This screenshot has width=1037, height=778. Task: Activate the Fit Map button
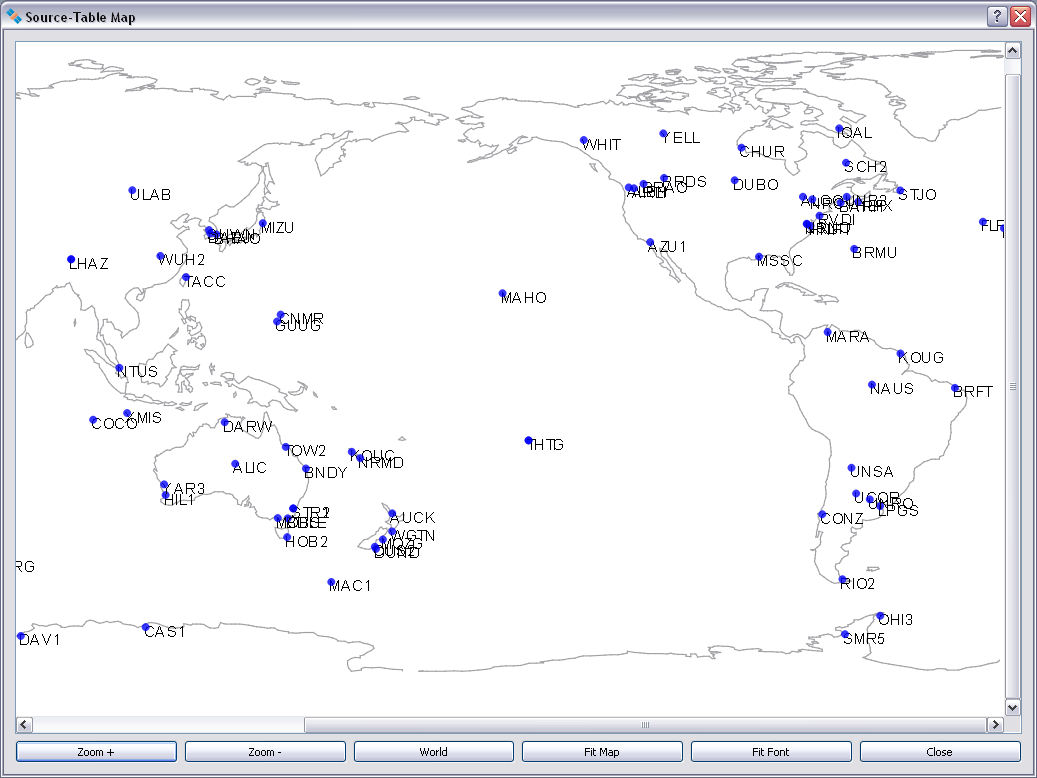601,751
